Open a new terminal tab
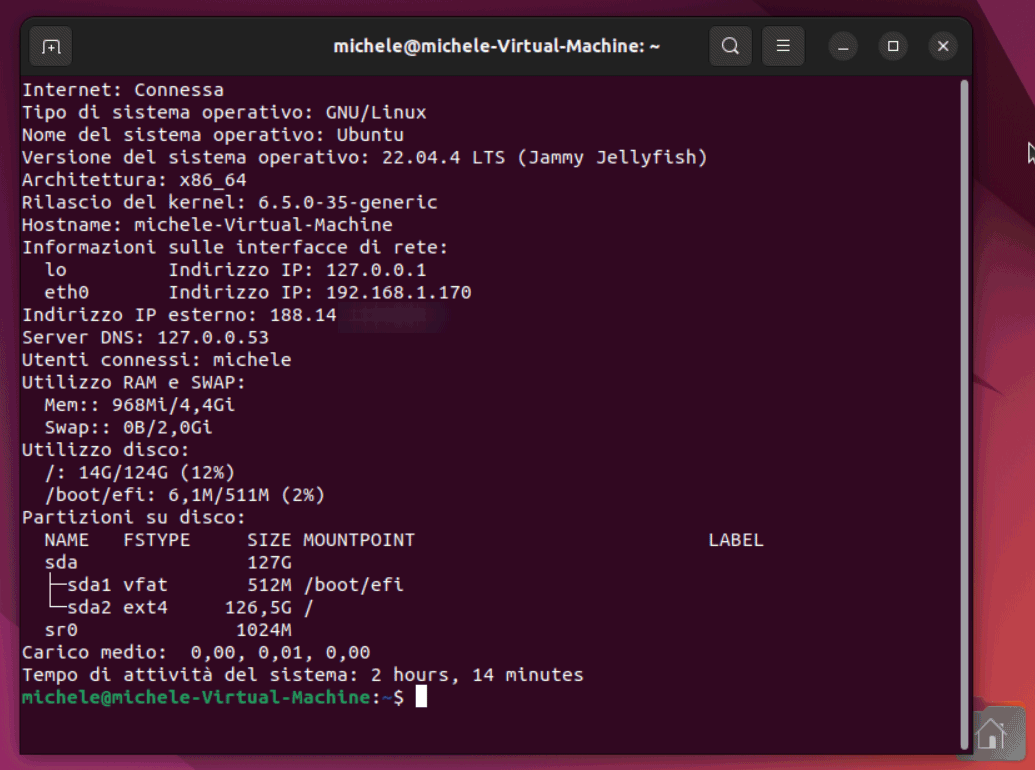The width and height of the screenshot is (1035, 770). click(x=51, y=46)
